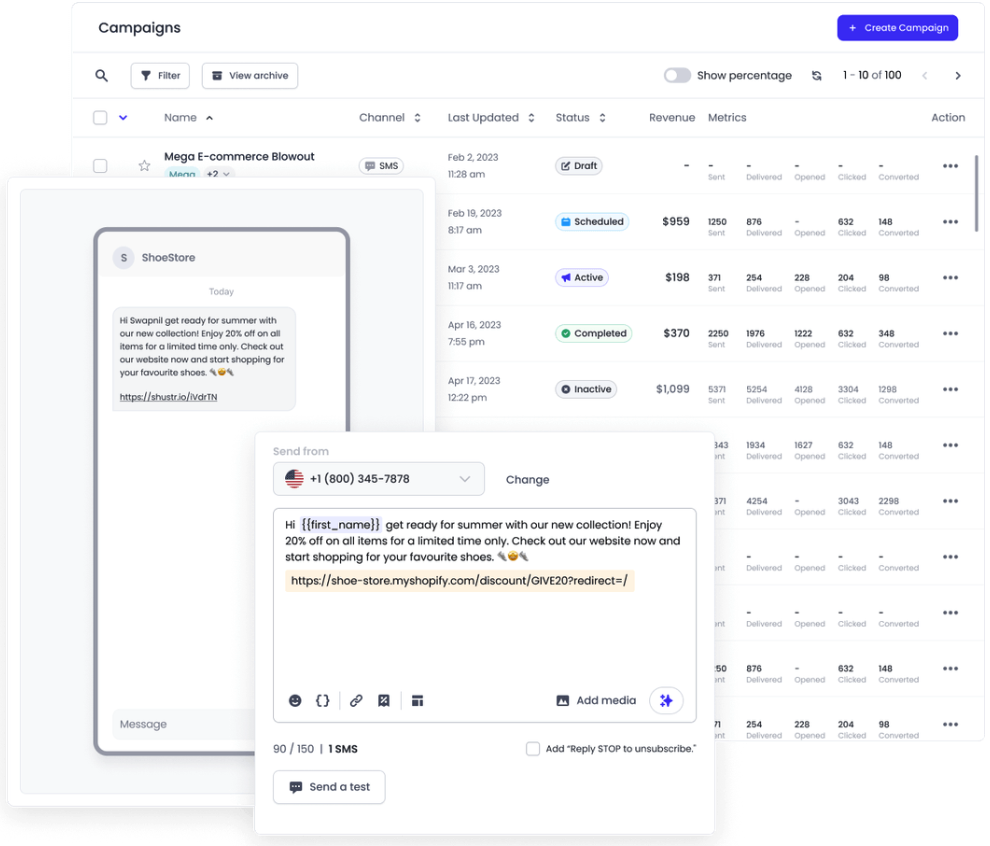This screenshot has height=846, width=990.
Task: Insert a link using the chain icon
Action: pos(356,701)
